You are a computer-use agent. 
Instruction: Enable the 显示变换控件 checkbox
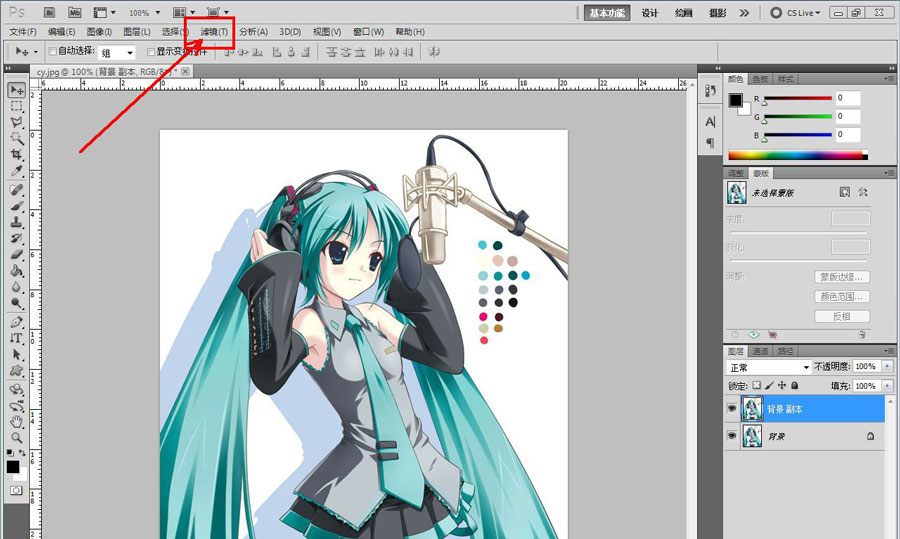coord(151,52)
